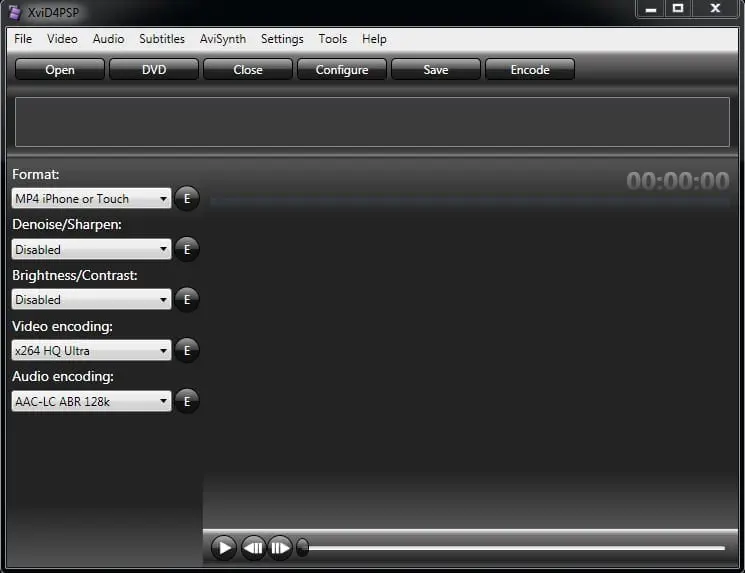
Task: Click the 00:00:00 timecode display
Action: 678,181
